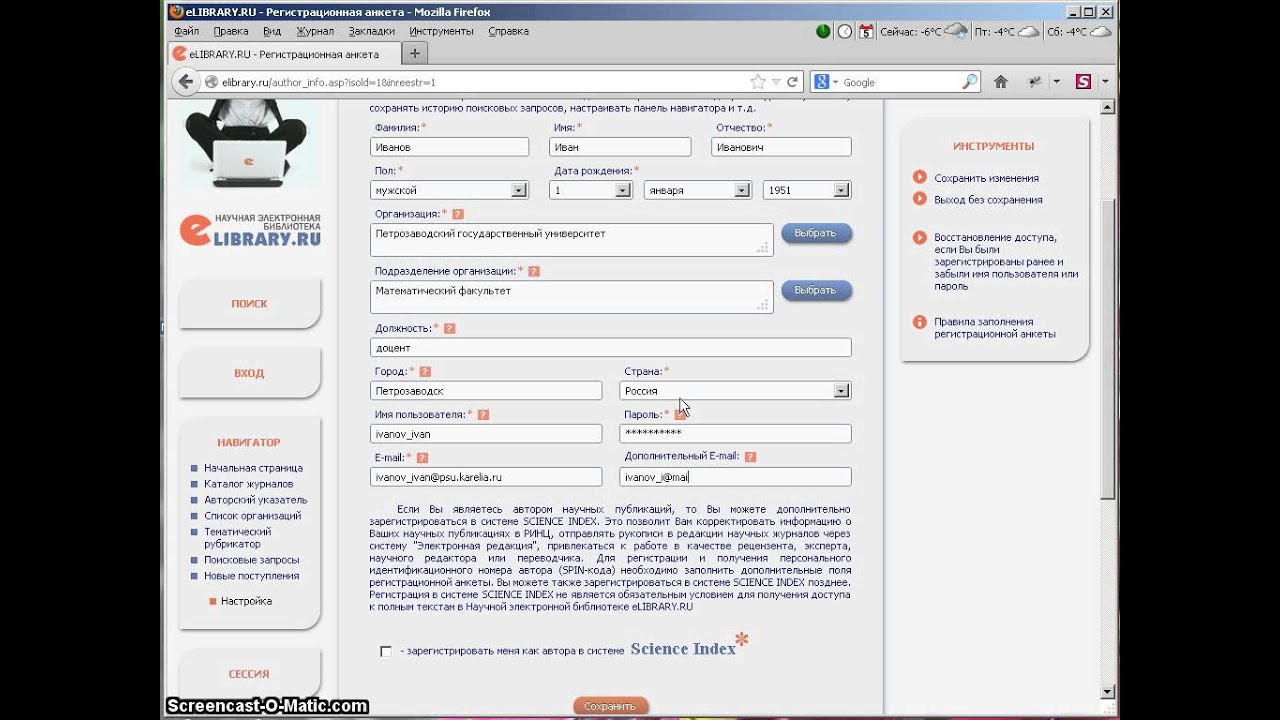Click the bug add-on toolbar icon

(1035, 82)
